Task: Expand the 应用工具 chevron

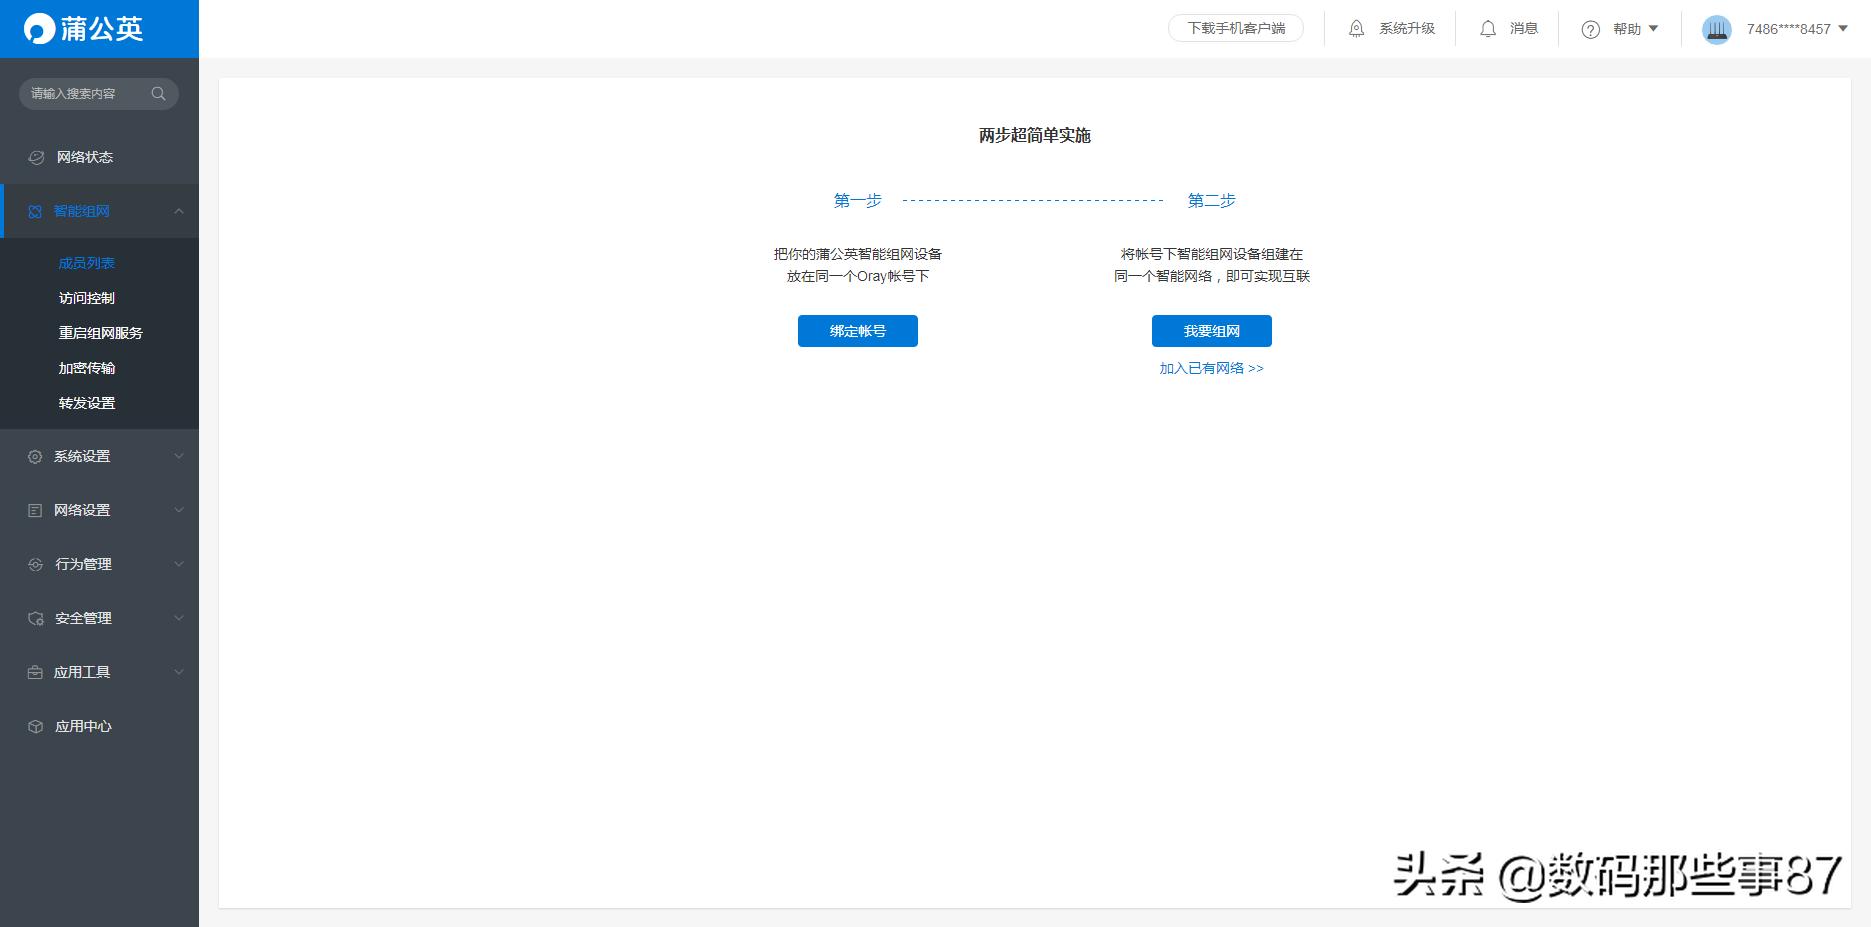Action: click(x=179, y=672)
